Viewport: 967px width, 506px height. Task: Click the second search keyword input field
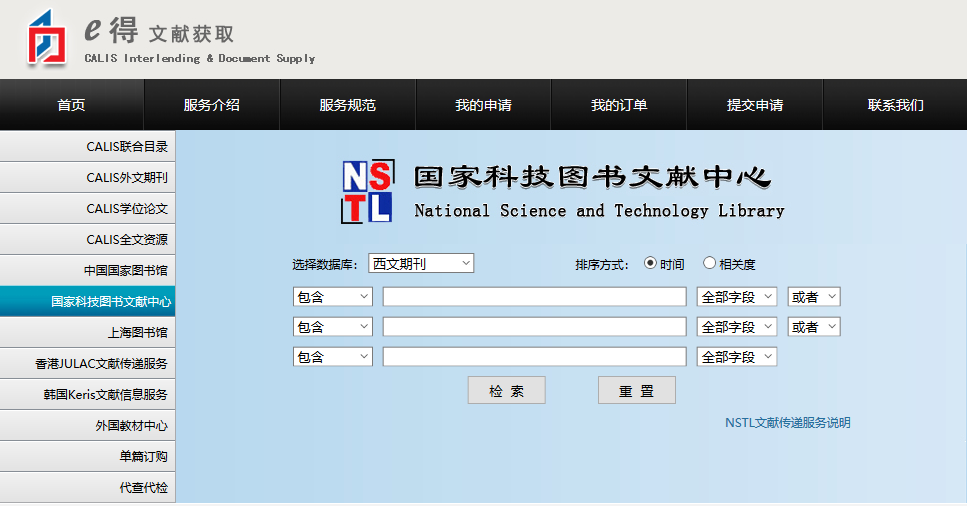coord(535,326)
